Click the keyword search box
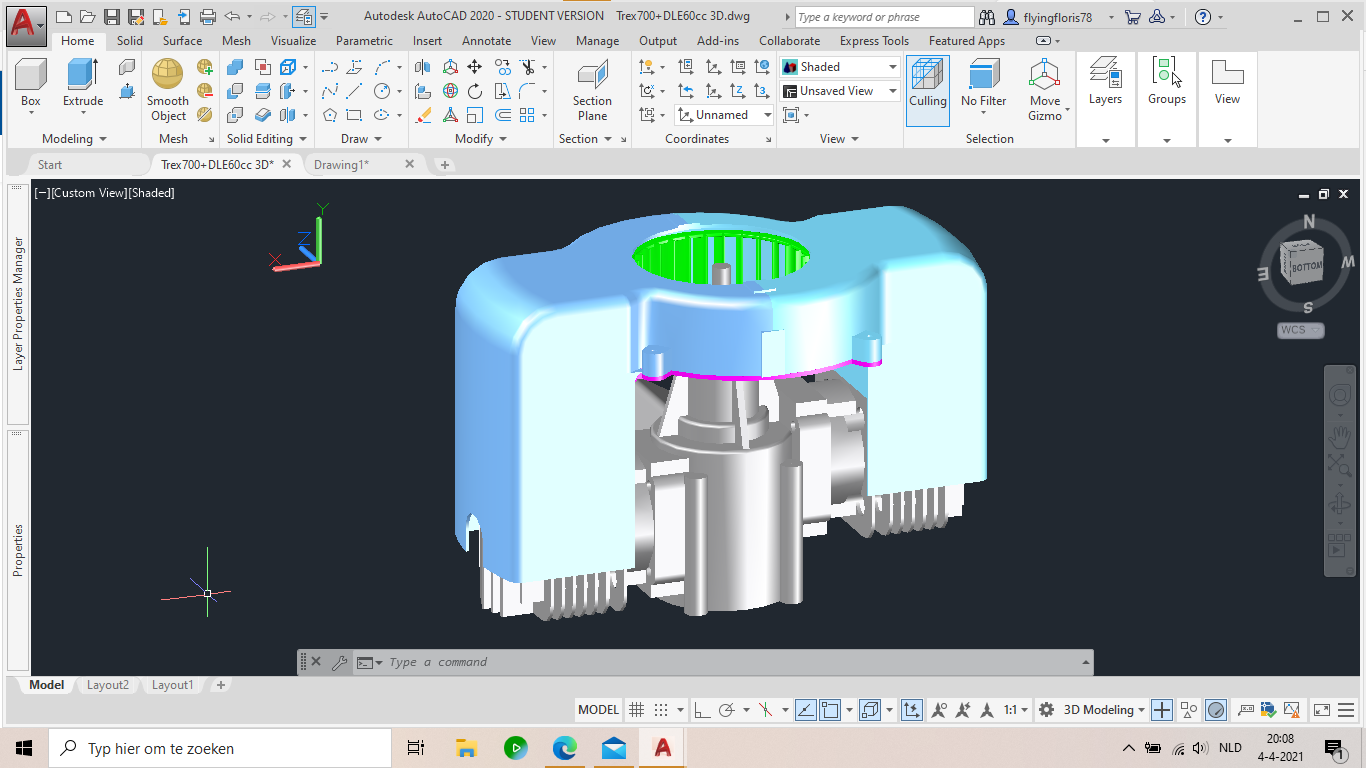Screen dimensions: 1366x768 point(884,17)
